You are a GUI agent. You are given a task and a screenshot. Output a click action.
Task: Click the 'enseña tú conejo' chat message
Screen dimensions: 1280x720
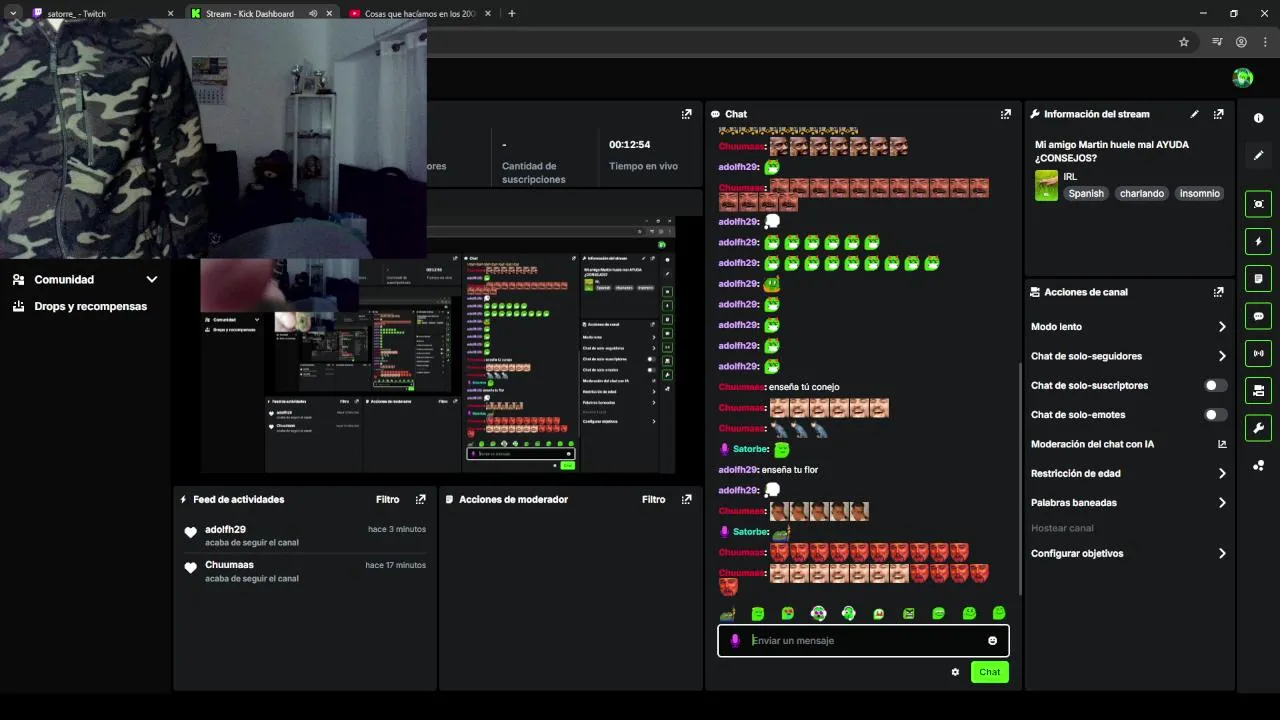coord(804,387)
